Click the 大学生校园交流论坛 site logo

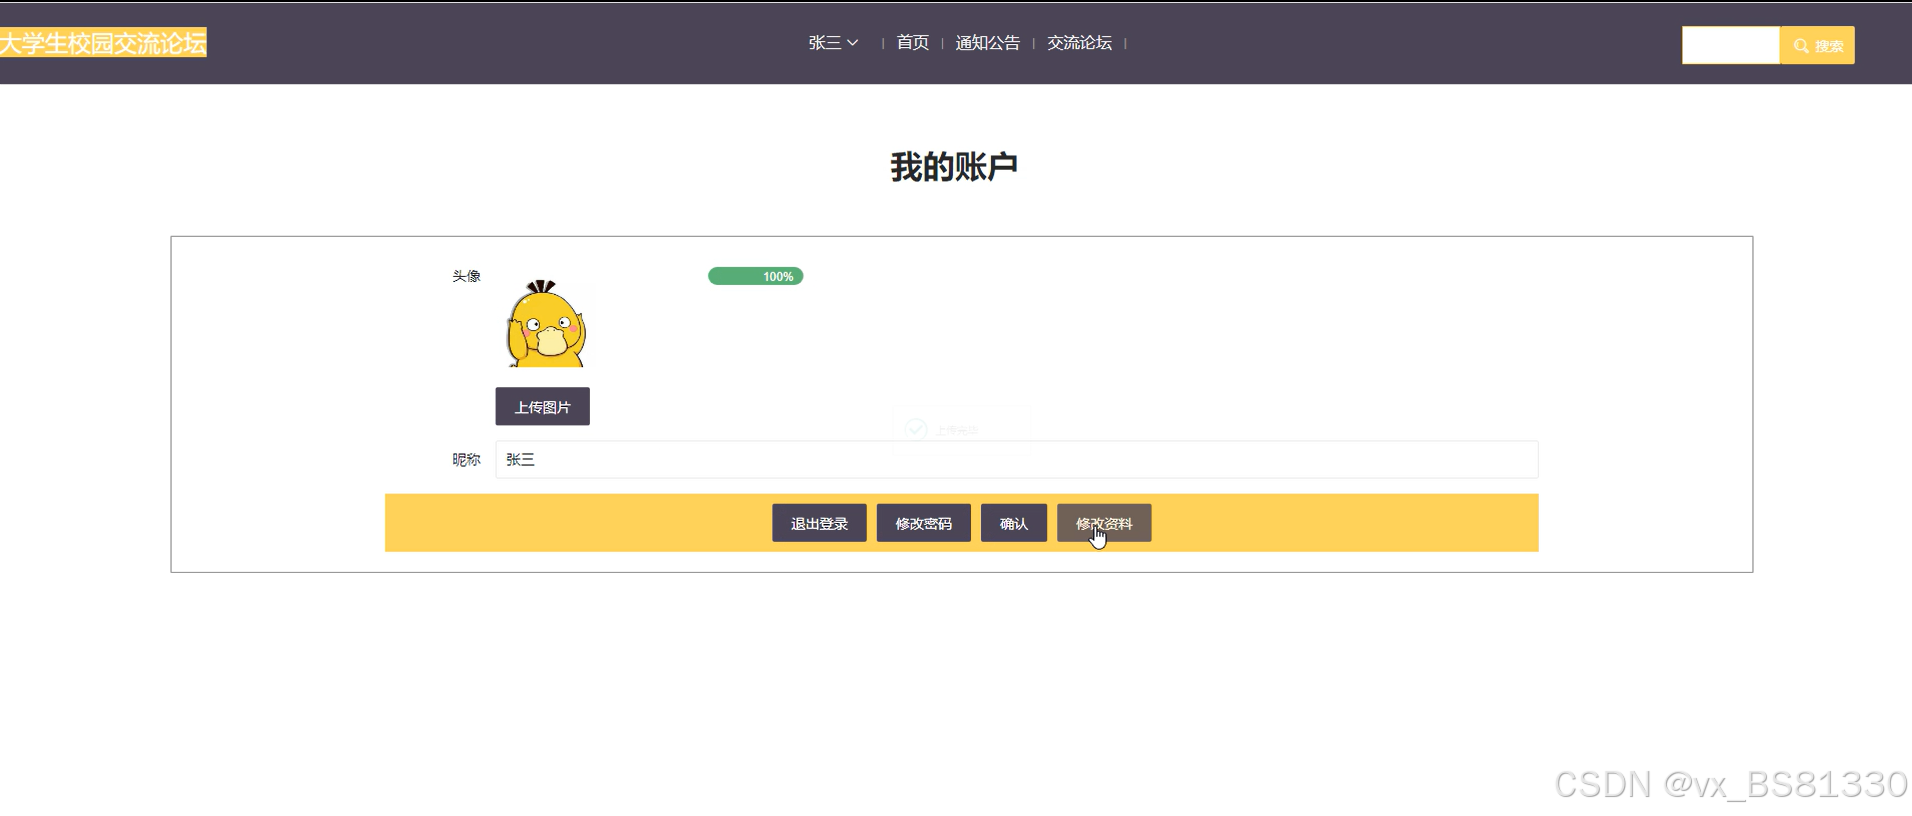103,42
